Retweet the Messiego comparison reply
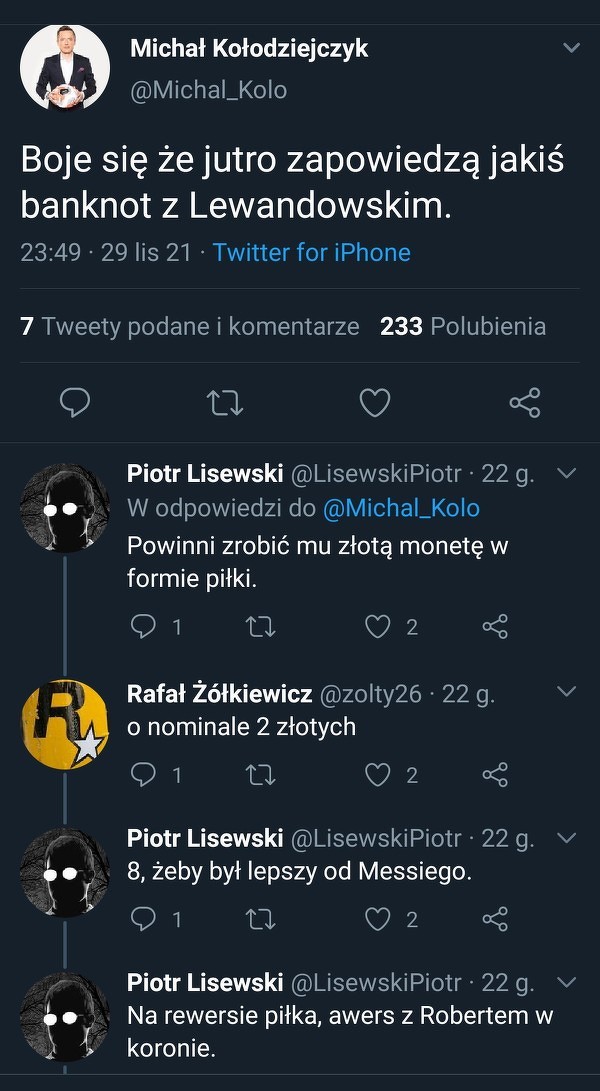Screen dimensions: 600x1091 (x=260, y=918)
